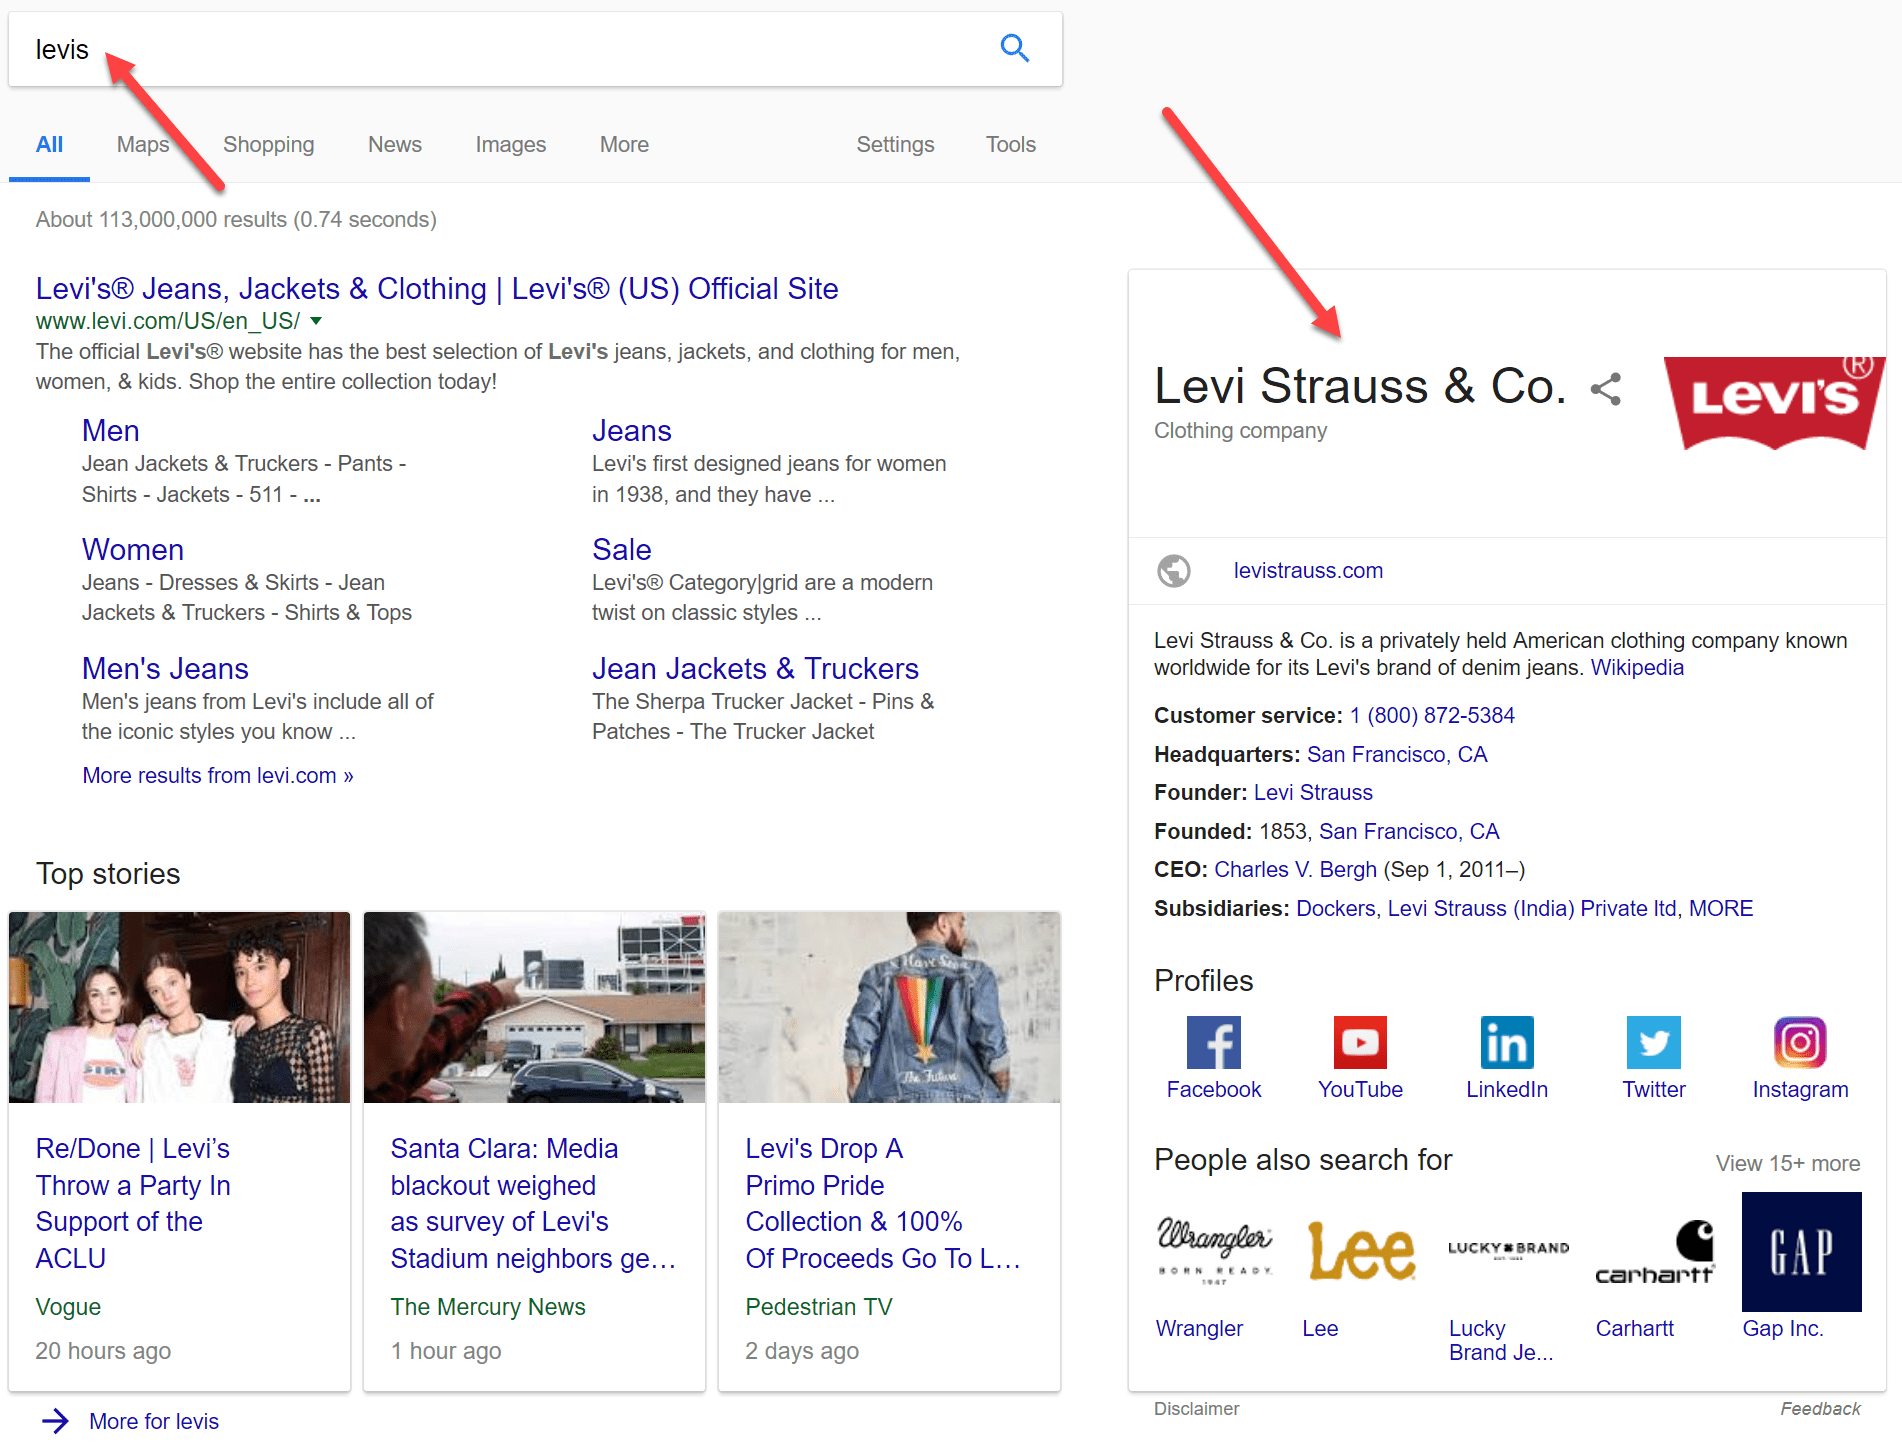
Task: Click the Lucky Brand logo
Action: click(1508, 1251)
